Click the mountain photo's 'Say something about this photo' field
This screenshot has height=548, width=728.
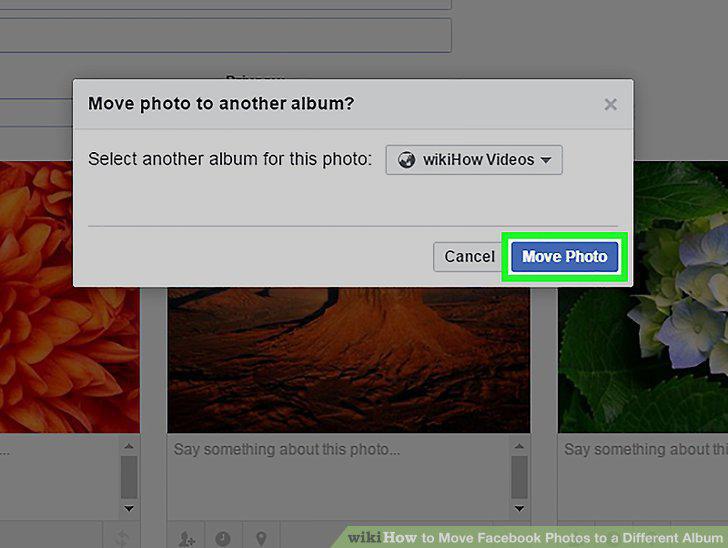click(339, 477)
